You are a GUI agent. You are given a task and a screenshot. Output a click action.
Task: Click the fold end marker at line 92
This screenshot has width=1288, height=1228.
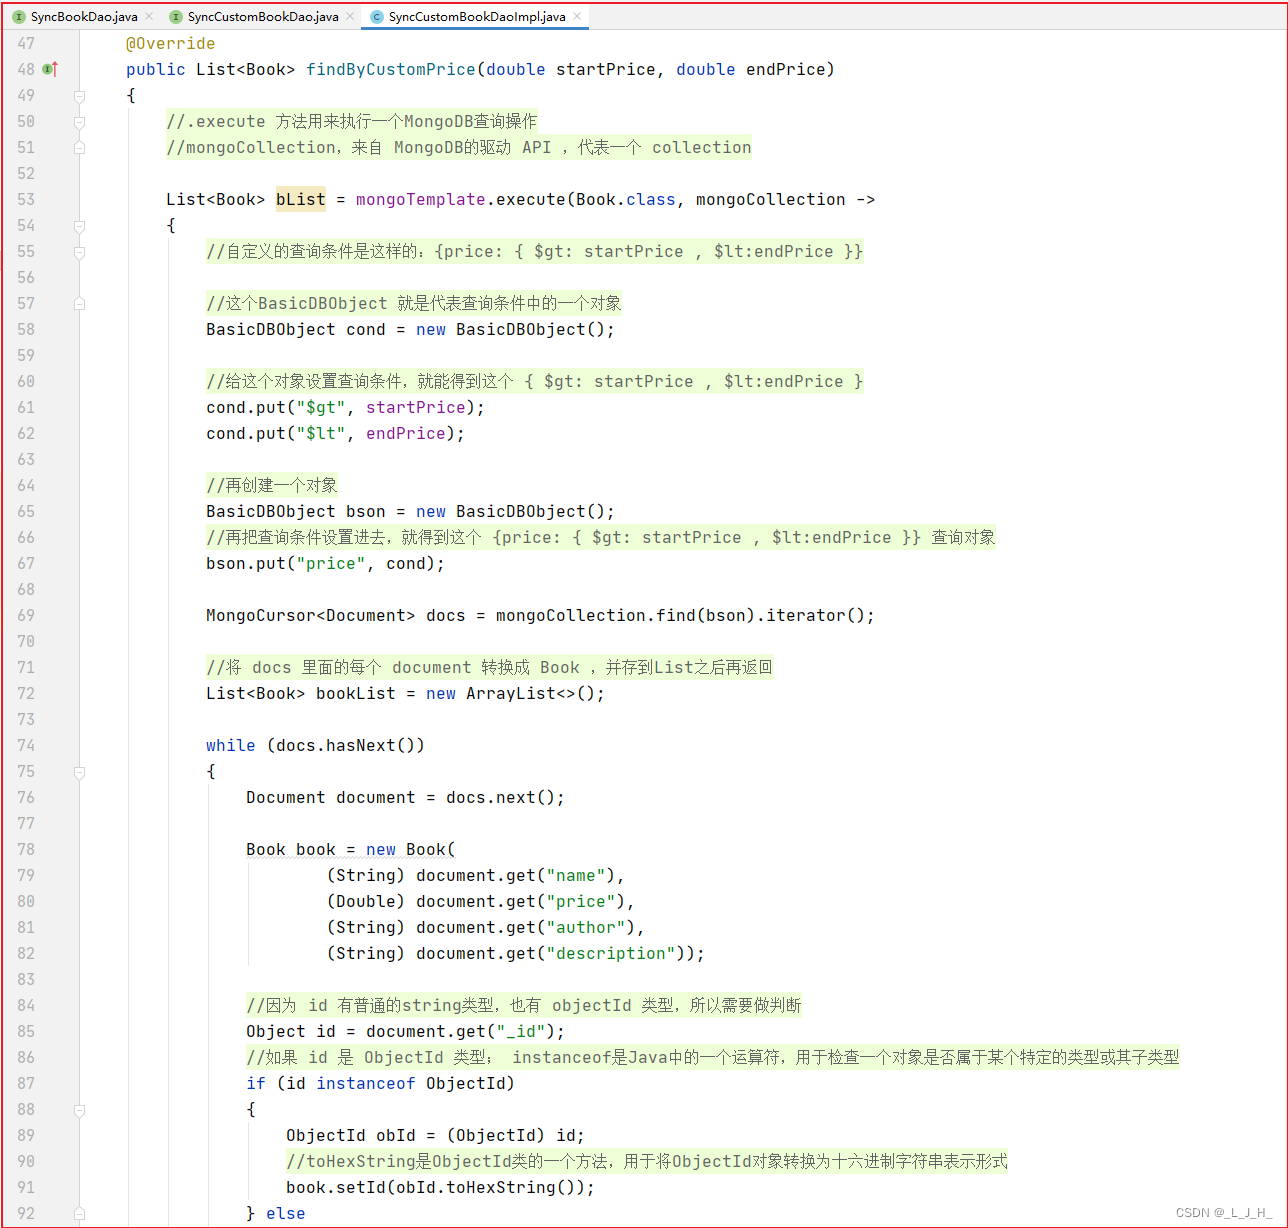pyautogui.click(x=79, y=1214)
